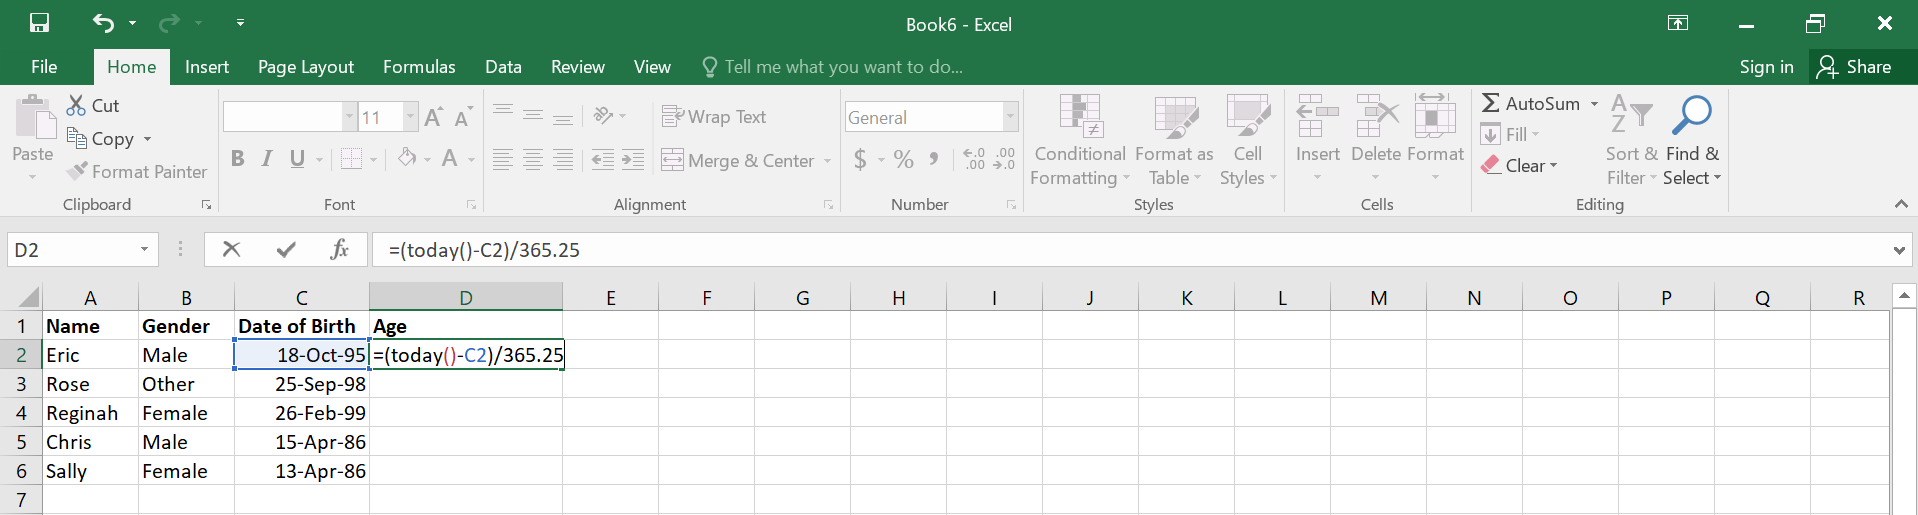Toggle Bottom Align
Image resolution: width=1918 pixels, height=515 pixels.
[x=563, y=116]
